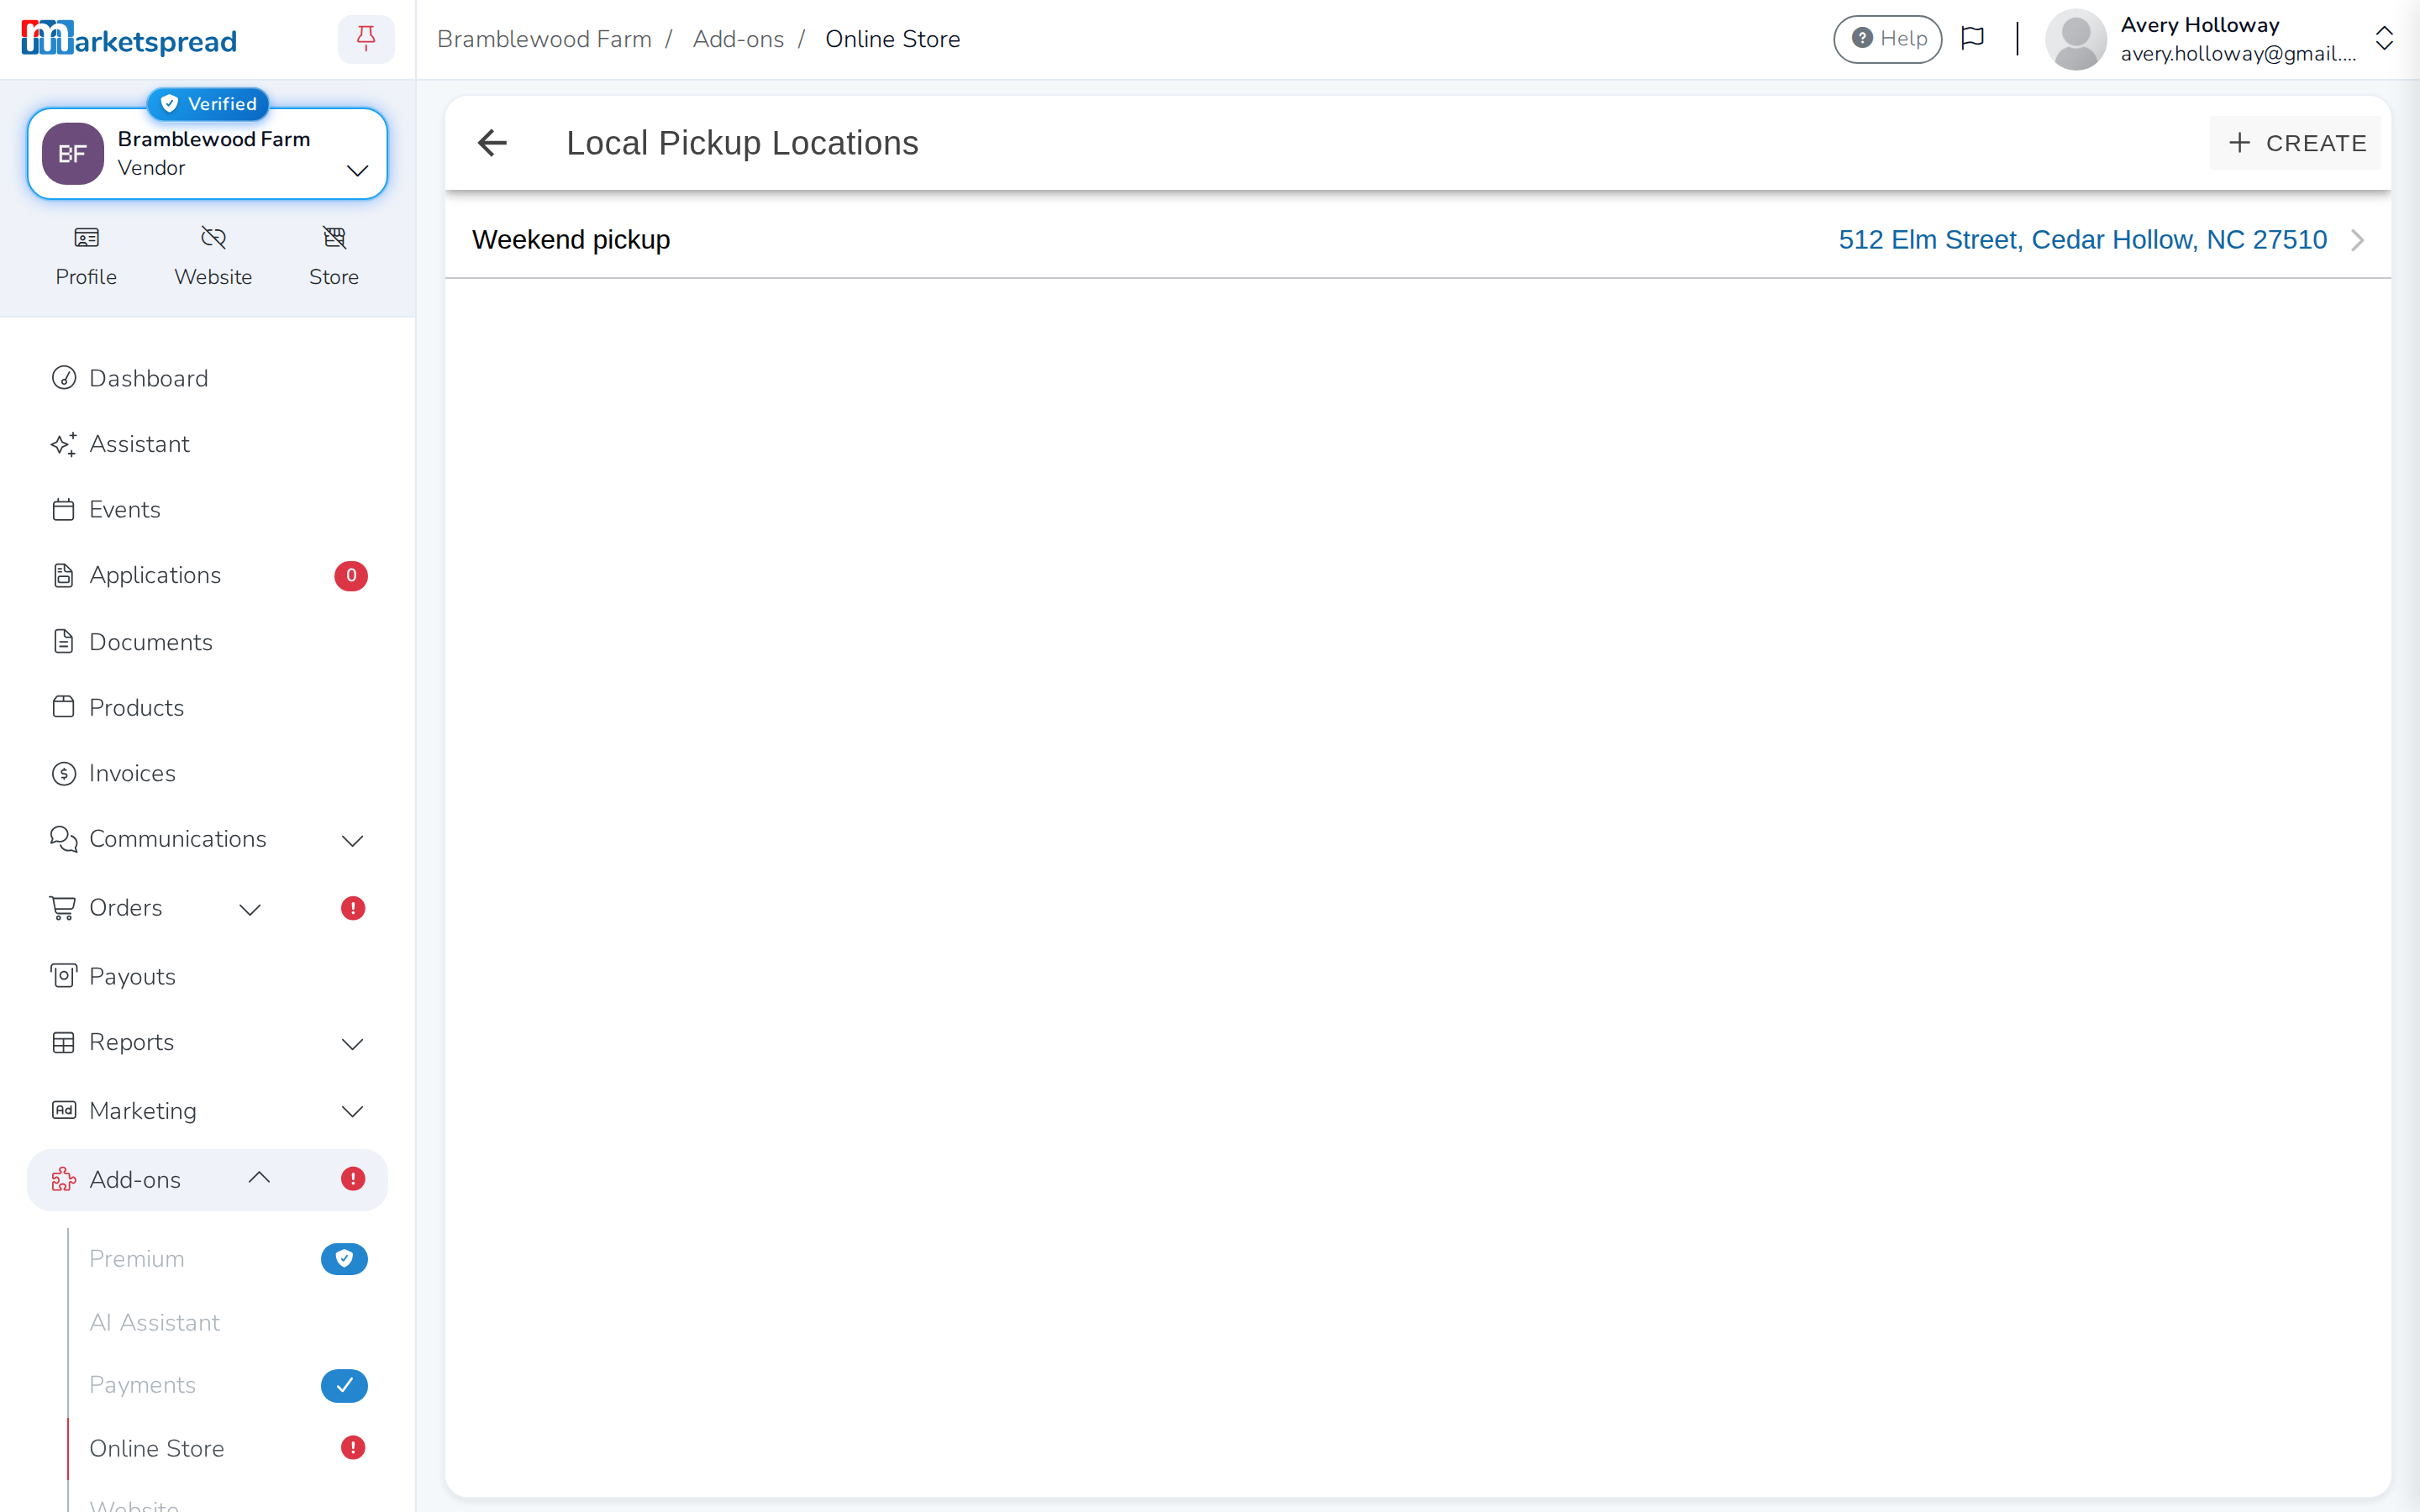Open the flag notifications icon

[1972, 39]
